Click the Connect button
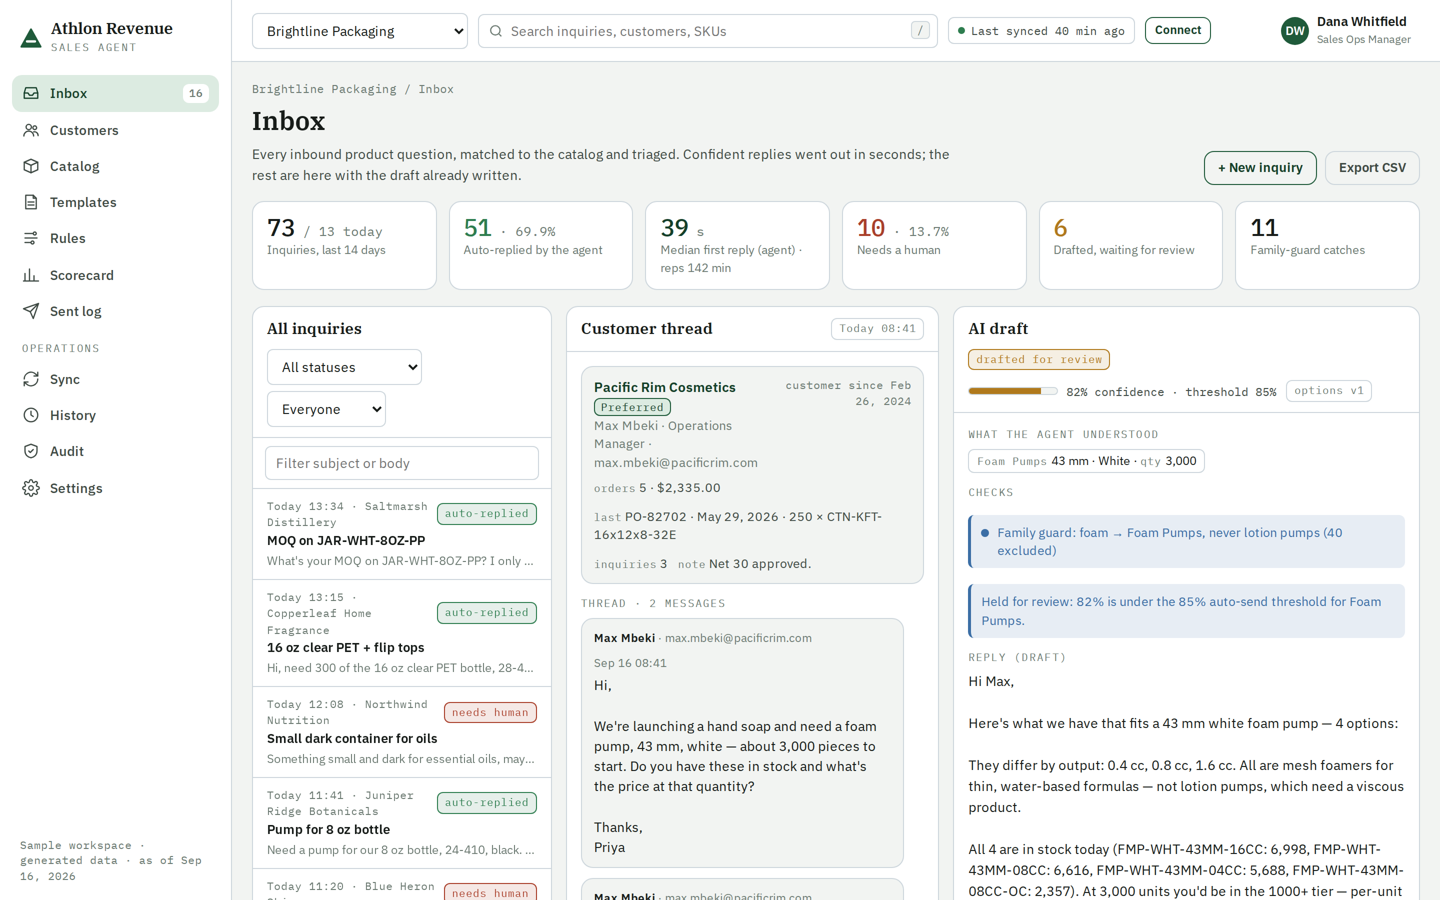The width and height of the screenshot is (1440, 900). click(1178, 31)
